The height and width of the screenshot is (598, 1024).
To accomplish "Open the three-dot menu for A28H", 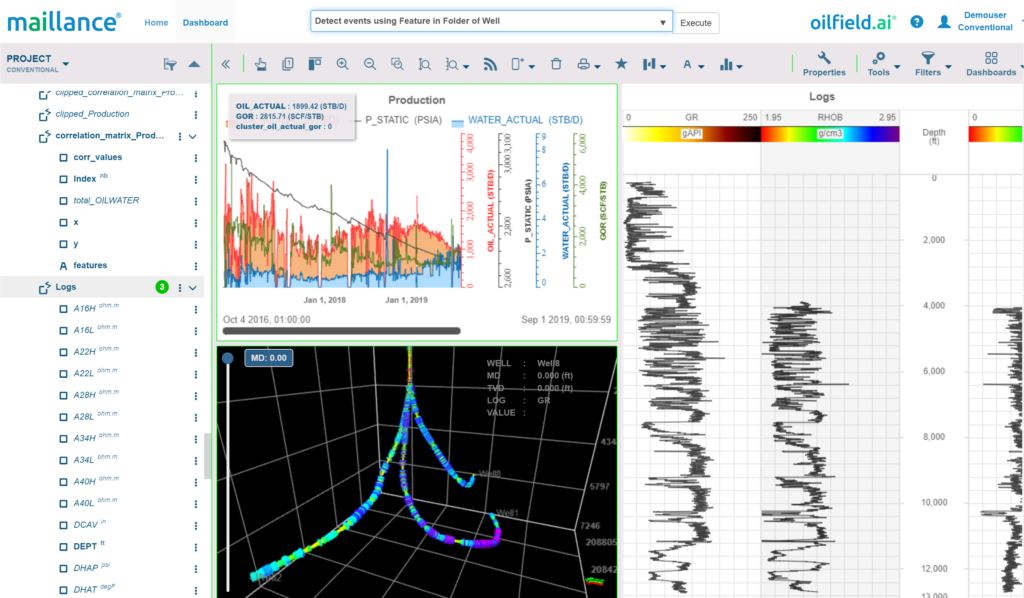I will point(195,396).
